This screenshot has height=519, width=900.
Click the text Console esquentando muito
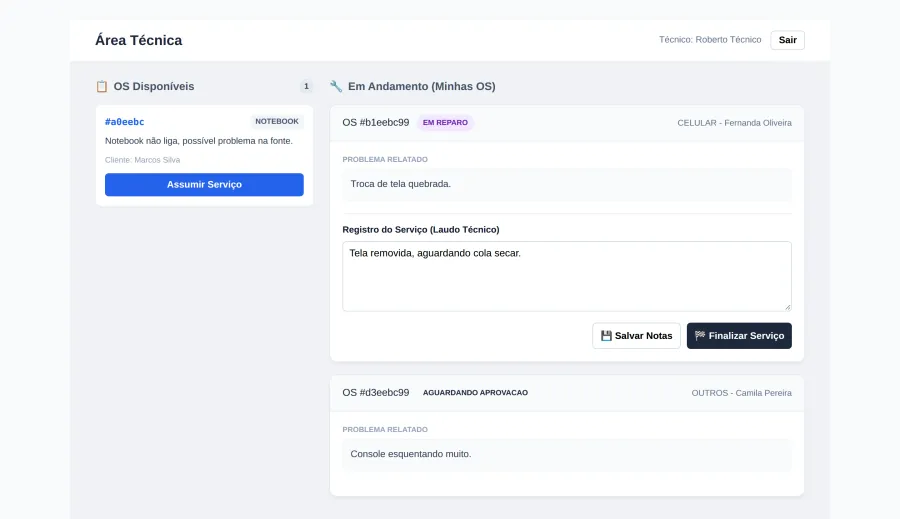(411, 454)
